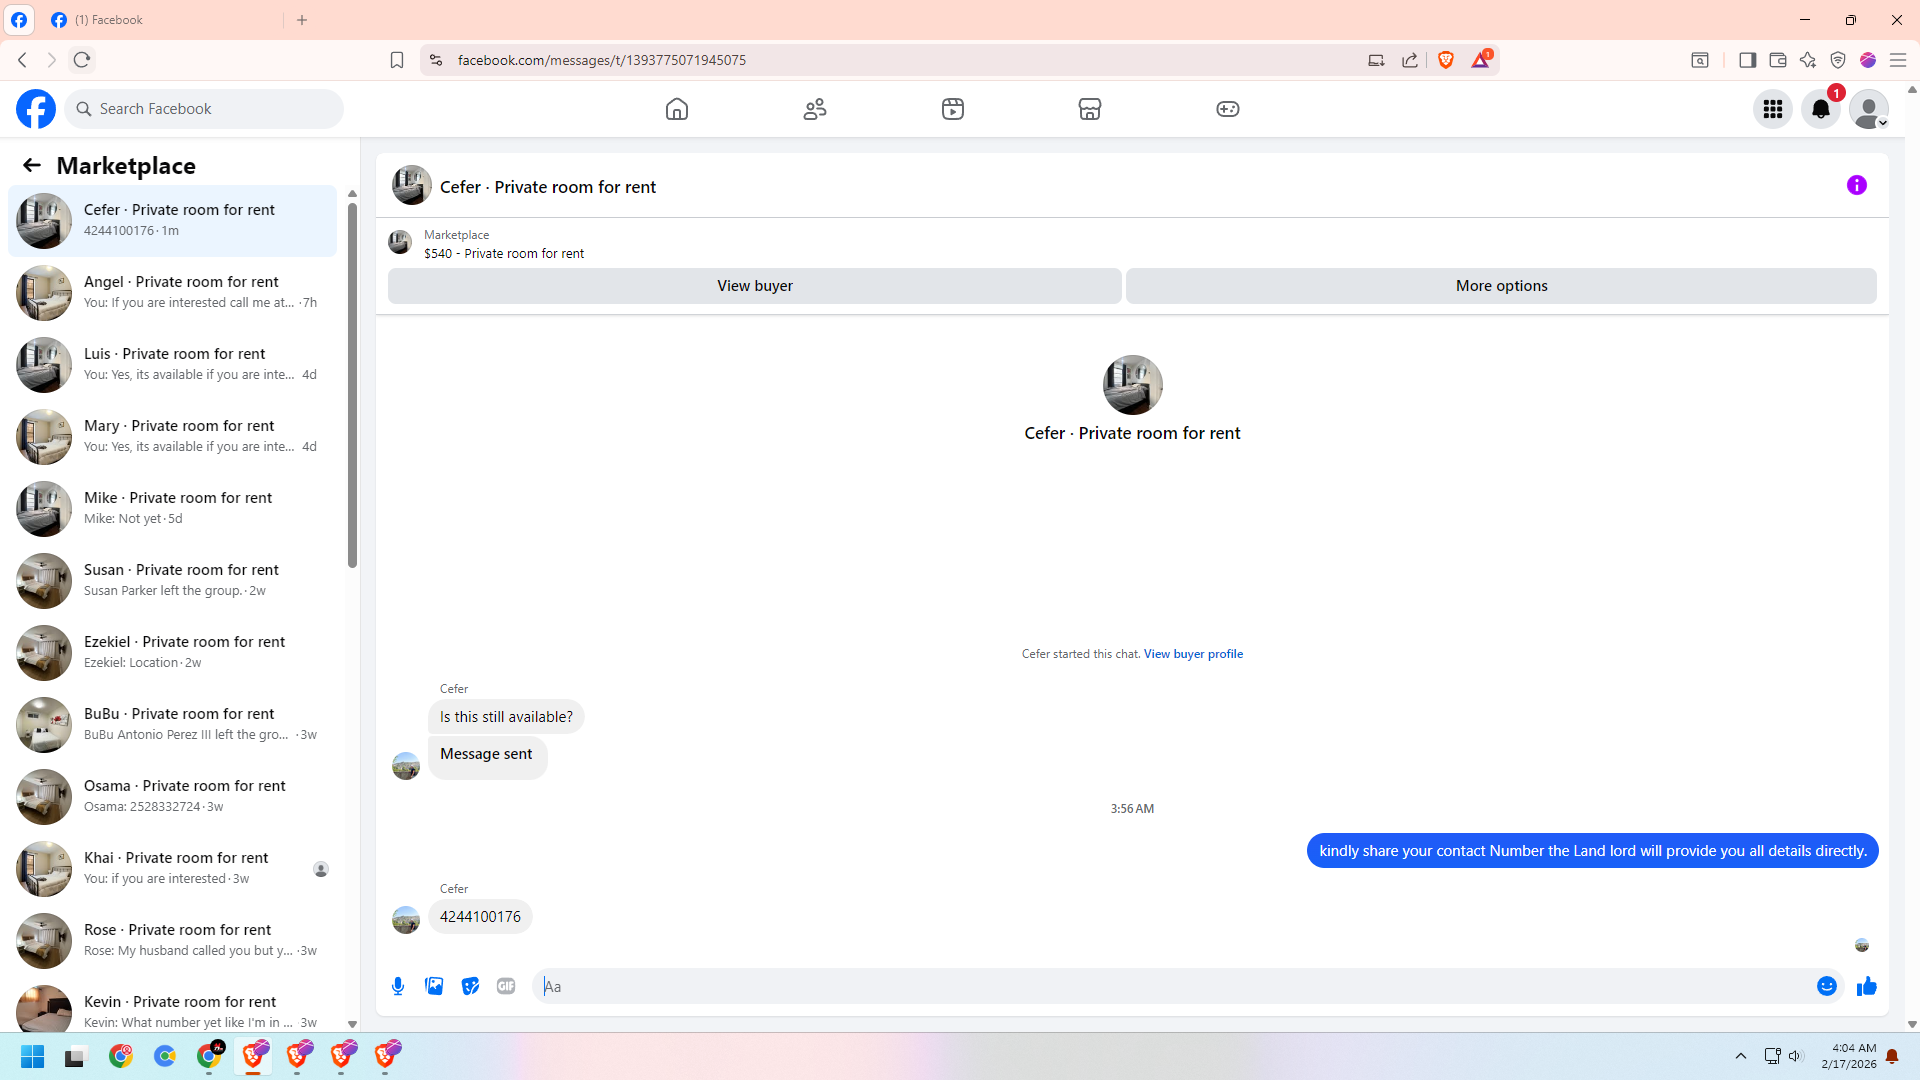
Task: Open the Mary private room conversation
Action: pyautogui.click(x=172, y=437)
